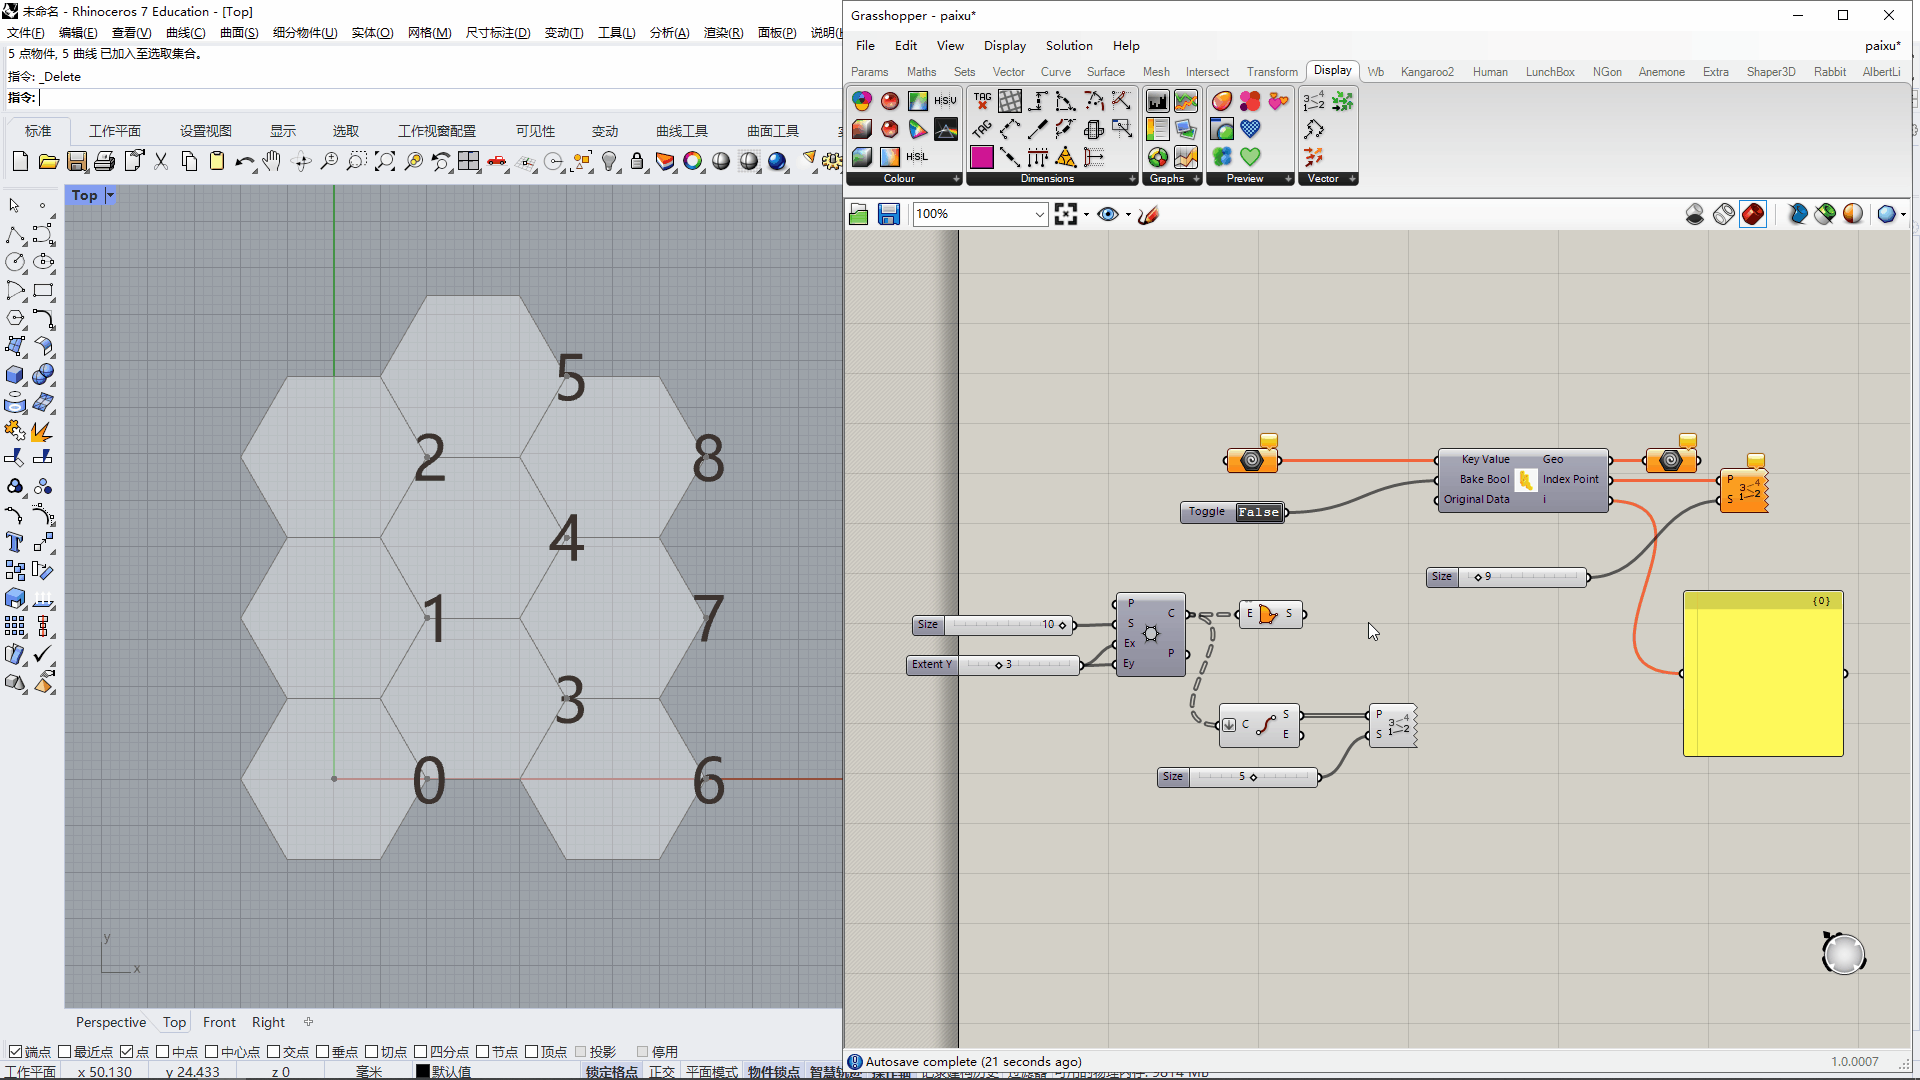Uncheck the 端点 osnap checkbox
Image resolution: width=1920 pixels, height=1080 pixels.
[x=15, y=1051]
